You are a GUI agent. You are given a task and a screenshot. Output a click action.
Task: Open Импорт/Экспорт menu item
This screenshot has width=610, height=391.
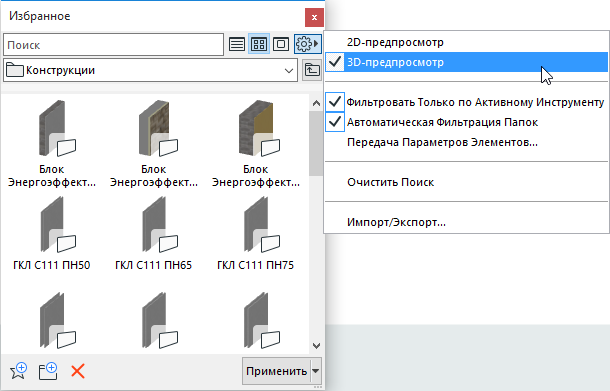[466, 222]
